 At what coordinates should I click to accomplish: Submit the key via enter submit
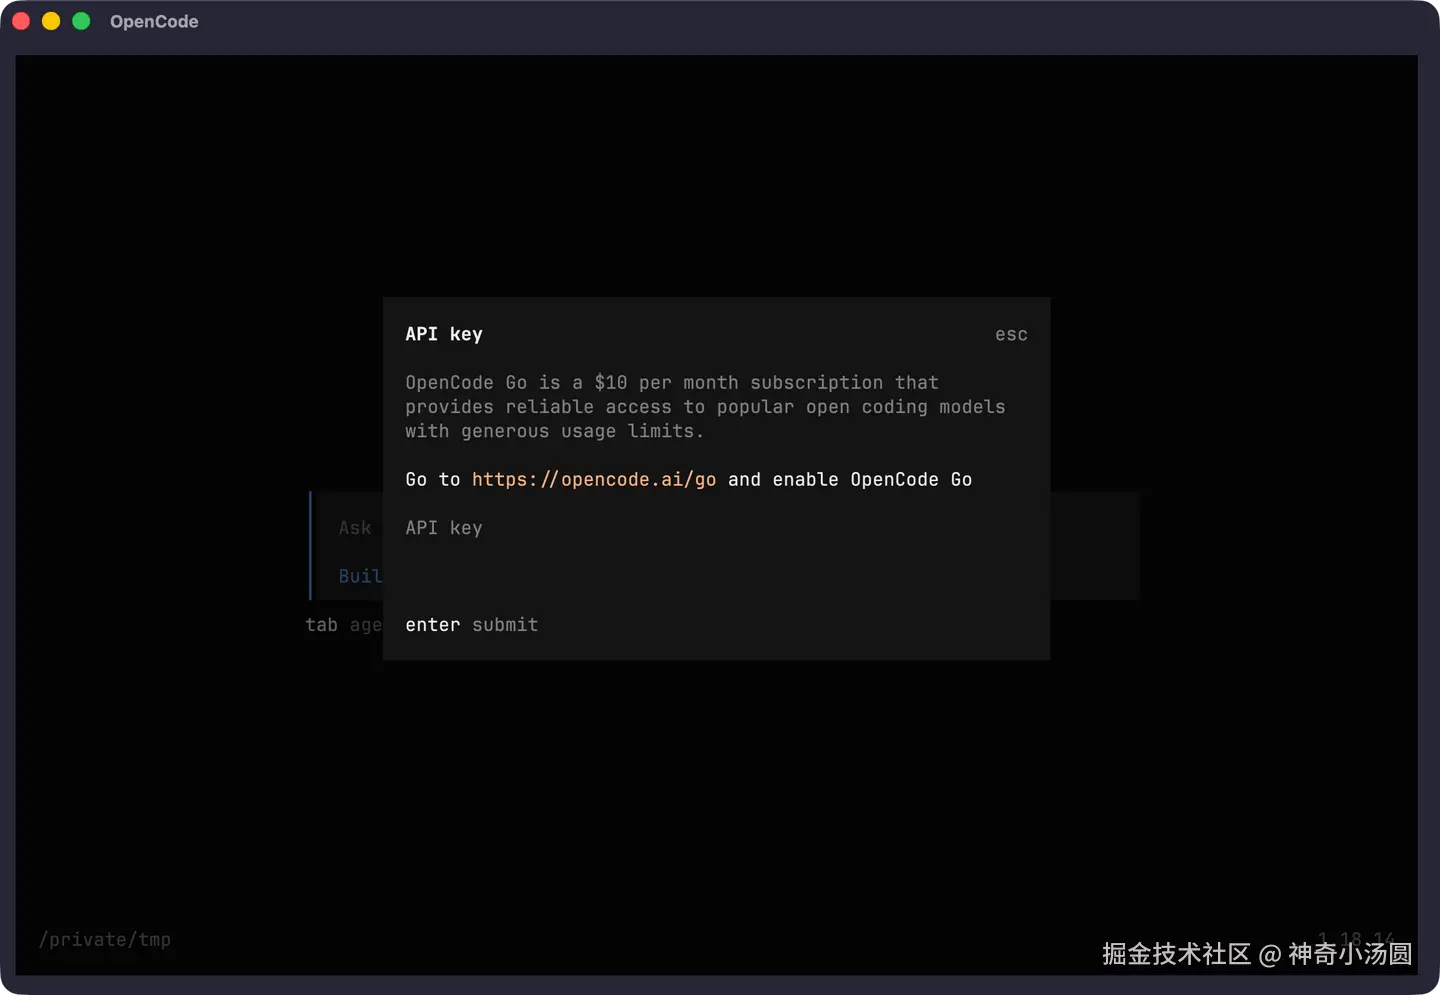coord(472,625)
